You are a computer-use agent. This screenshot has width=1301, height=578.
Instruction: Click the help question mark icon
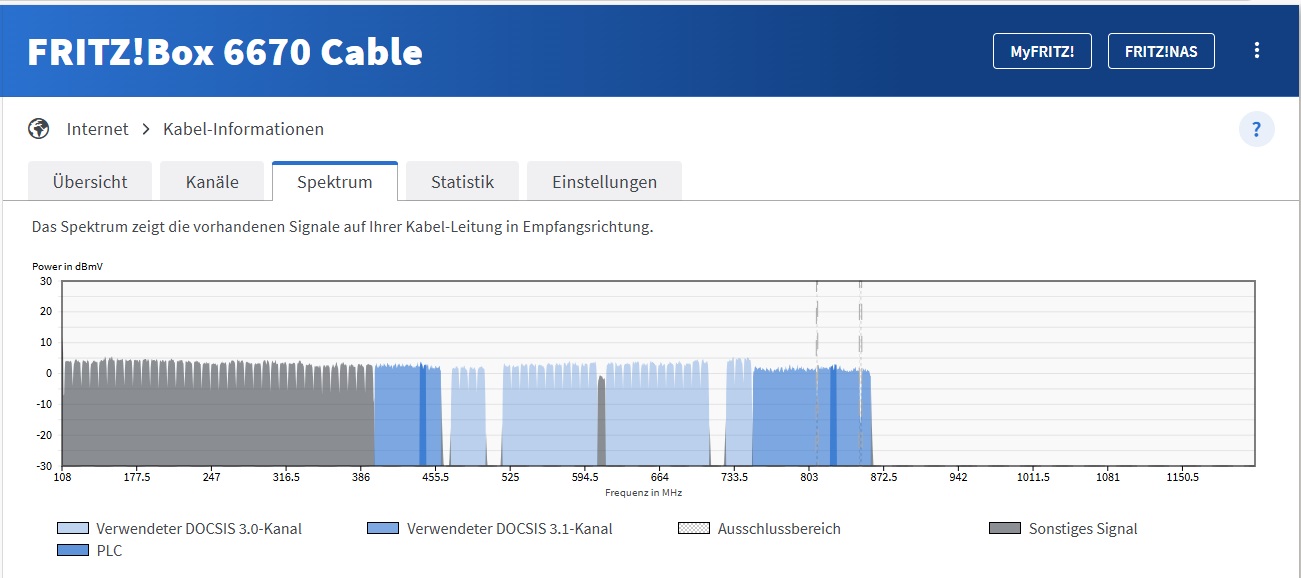coord(1257,129)
